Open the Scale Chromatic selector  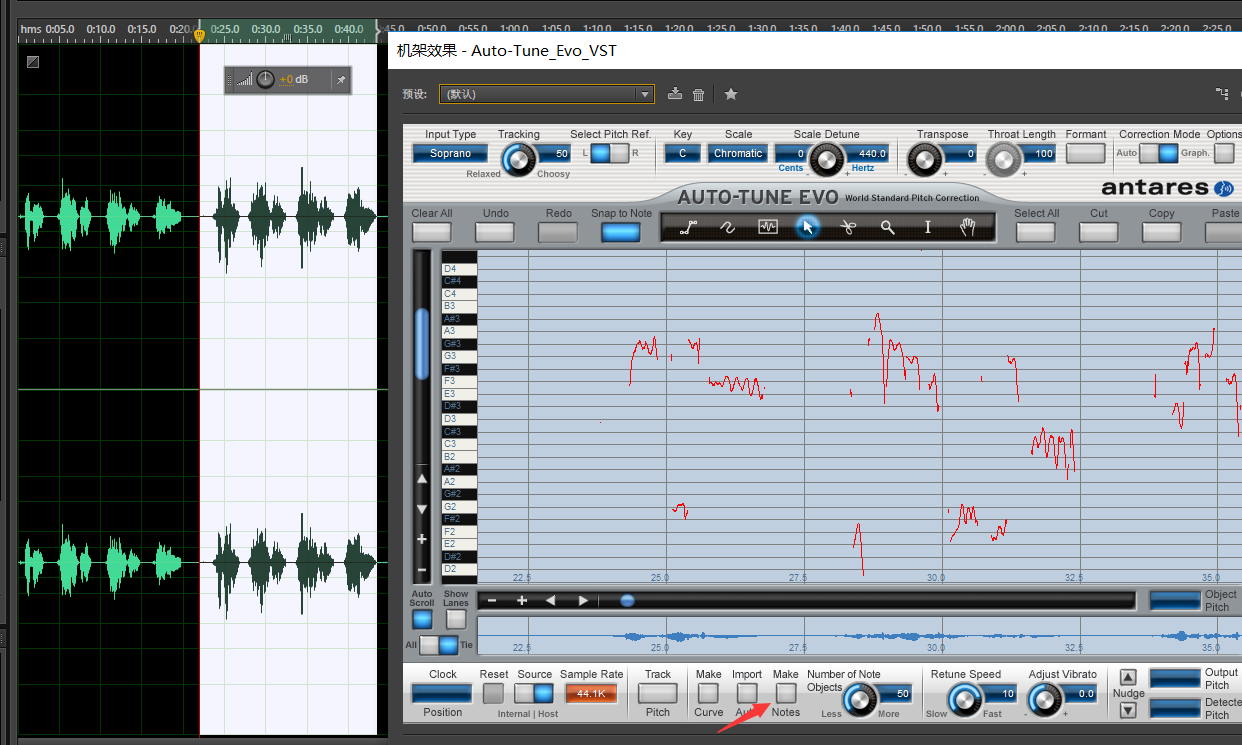[x=738, y=153]
